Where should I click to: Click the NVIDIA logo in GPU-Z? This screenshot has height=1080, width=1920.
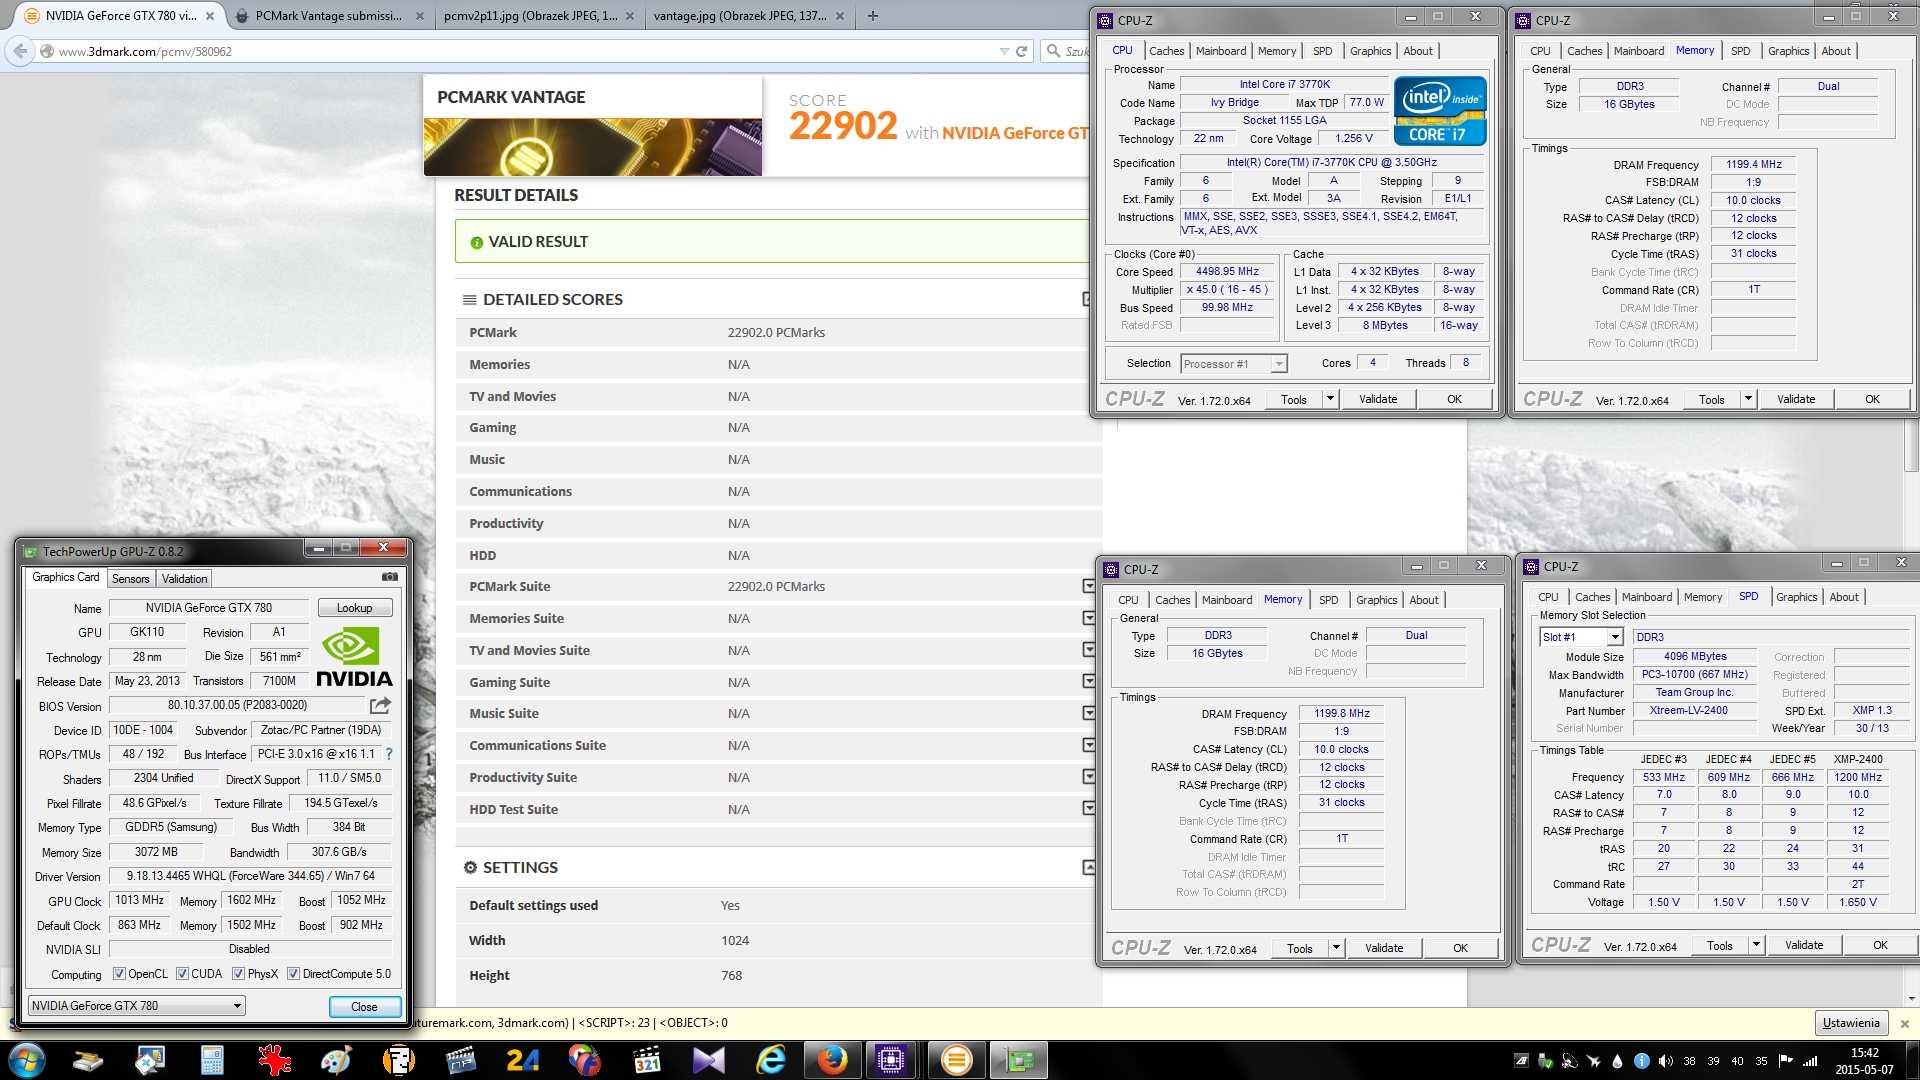pyautogui.click(x=354, y=657)
